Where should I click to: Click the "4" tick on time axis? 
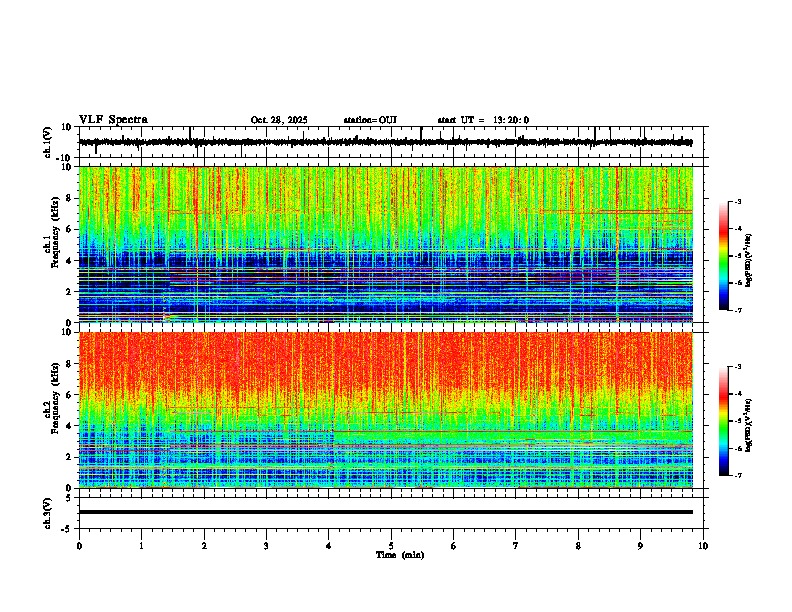(x=329, y=546)
